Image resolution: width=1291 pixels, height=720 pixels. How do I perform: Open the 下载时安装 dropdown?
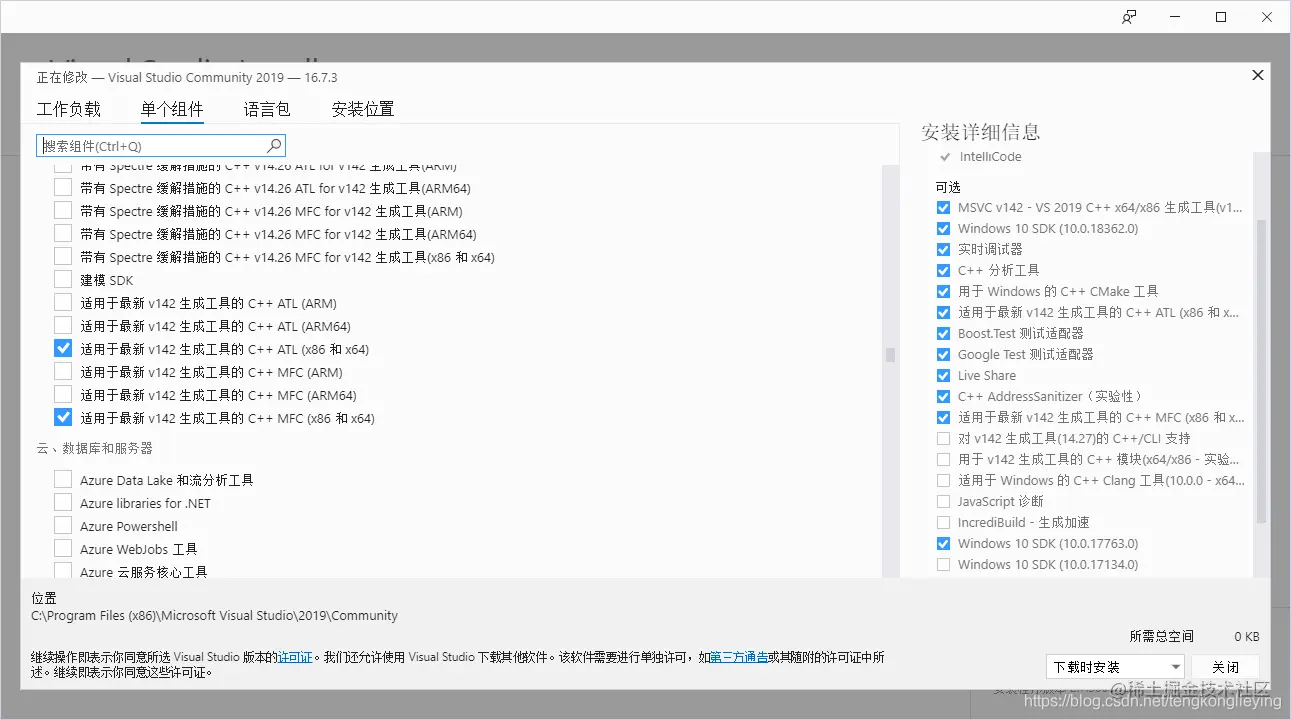(x=1115, y=667)
